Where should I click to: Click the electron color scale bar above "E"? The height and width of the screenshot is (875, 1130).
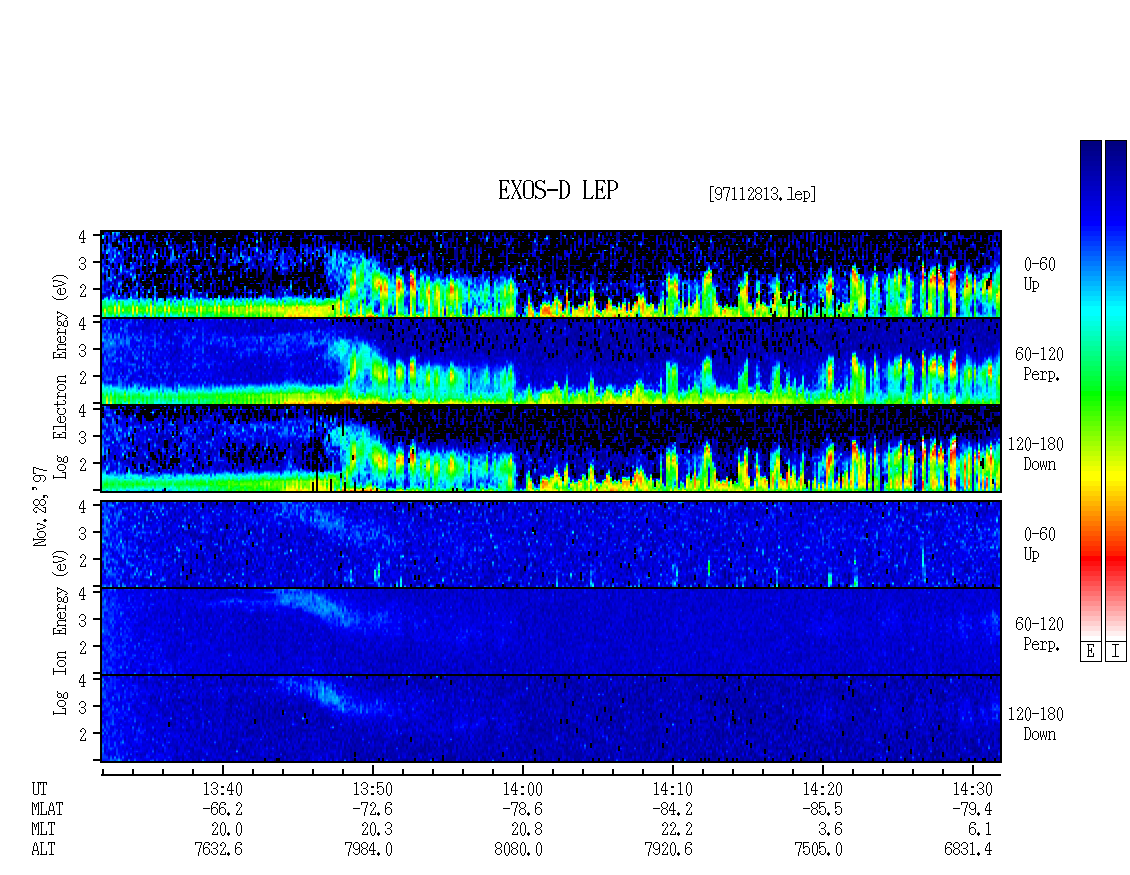coord(1090,390)
